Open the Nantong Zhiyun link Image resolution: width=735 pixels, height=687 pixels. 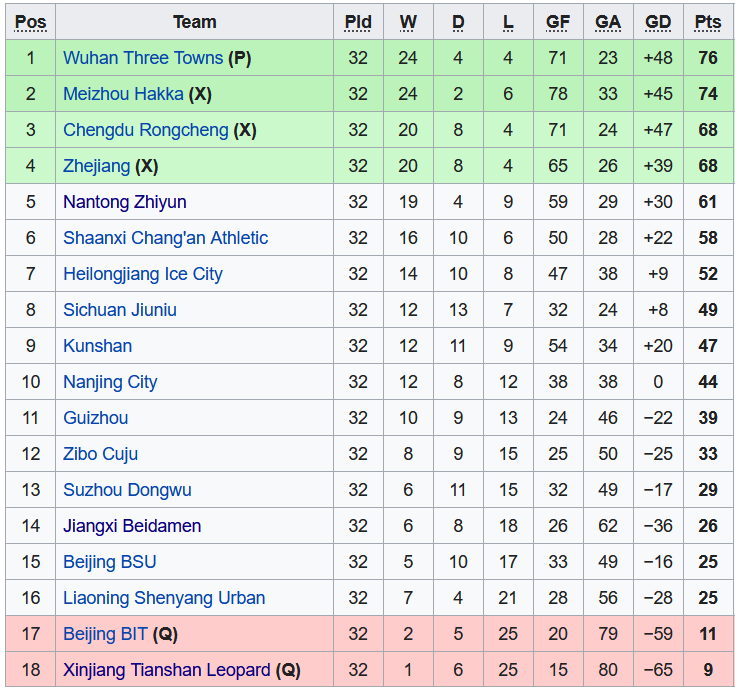click(x=124, y=202)
